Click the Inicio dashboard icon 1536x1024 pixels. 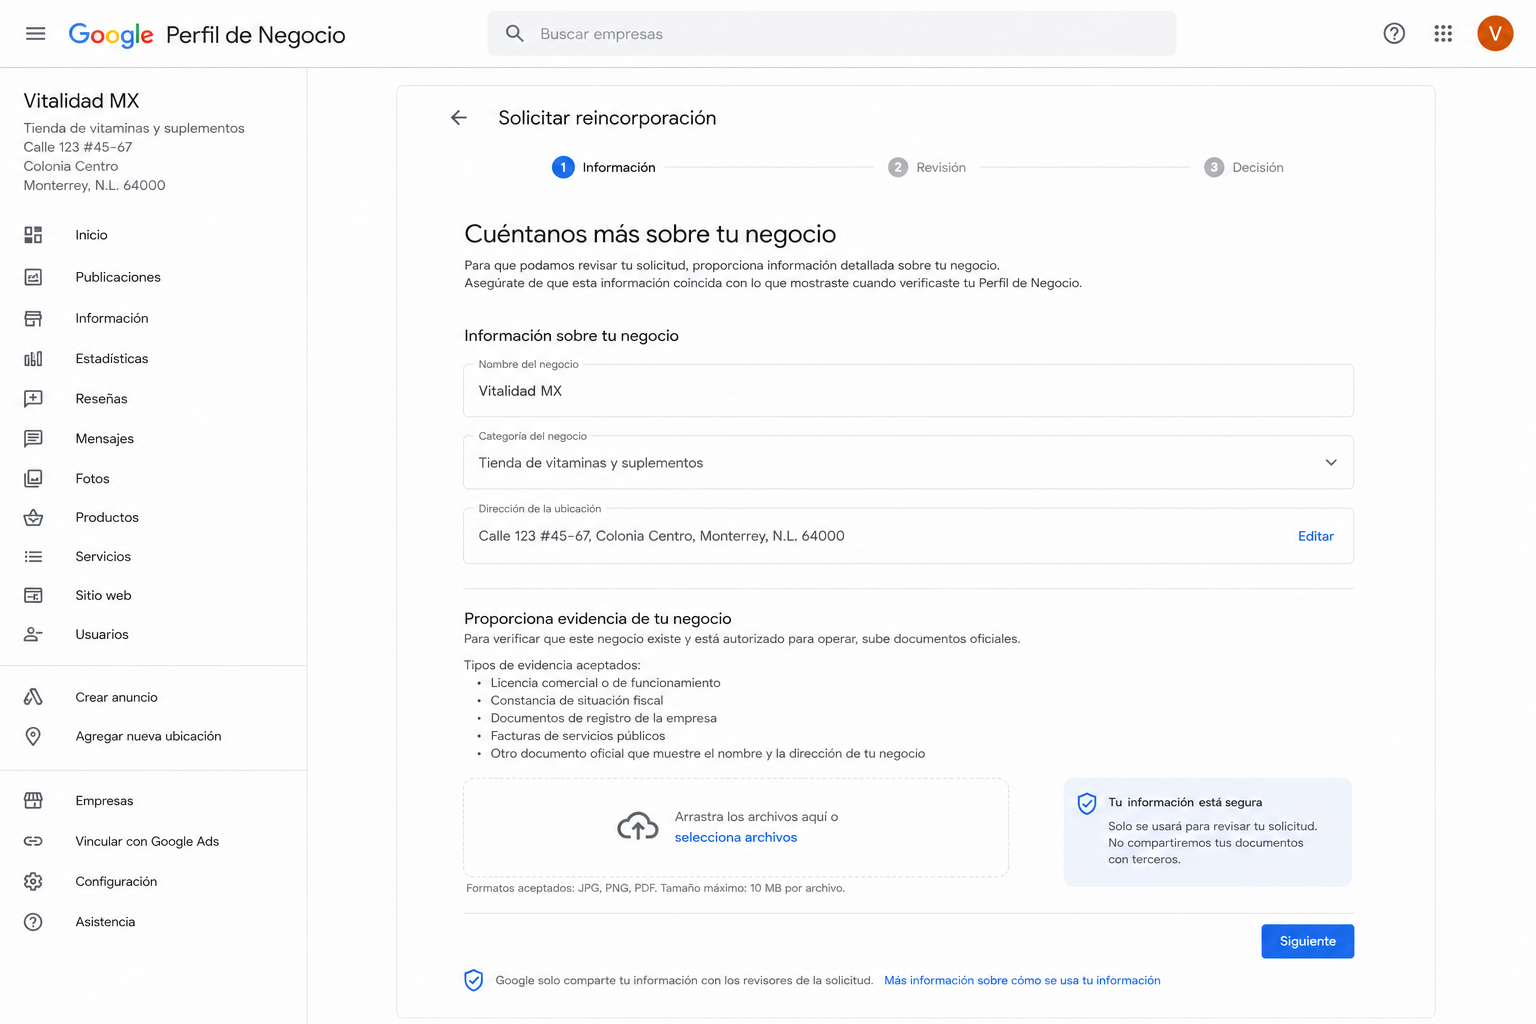pyautogui.click(x=33, y=235)
